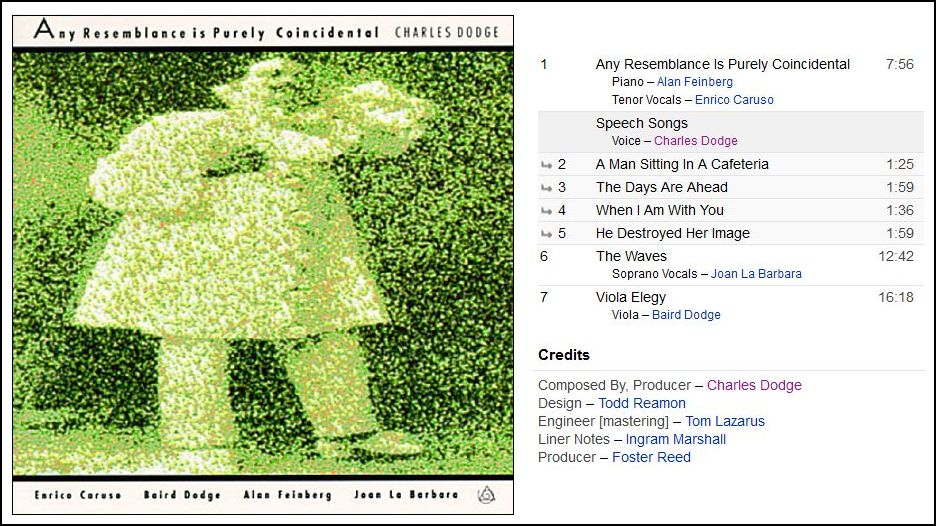Click the 'Credits' section heading
This screenshot has height=526, width=936.
[564, 355]
